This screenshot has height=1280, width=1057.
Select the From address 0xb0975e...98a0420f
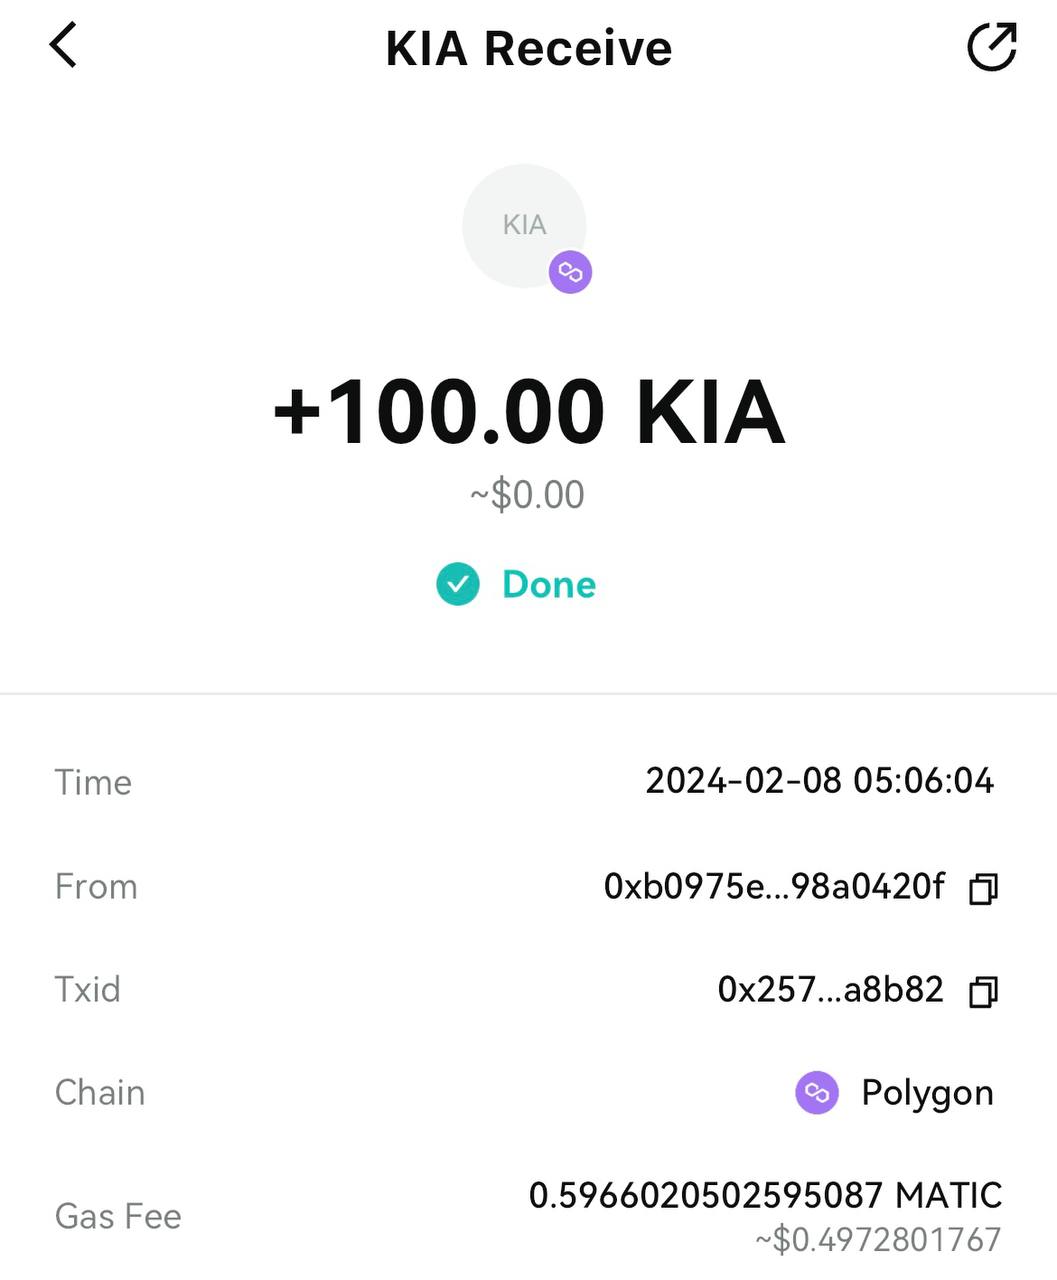774,886
